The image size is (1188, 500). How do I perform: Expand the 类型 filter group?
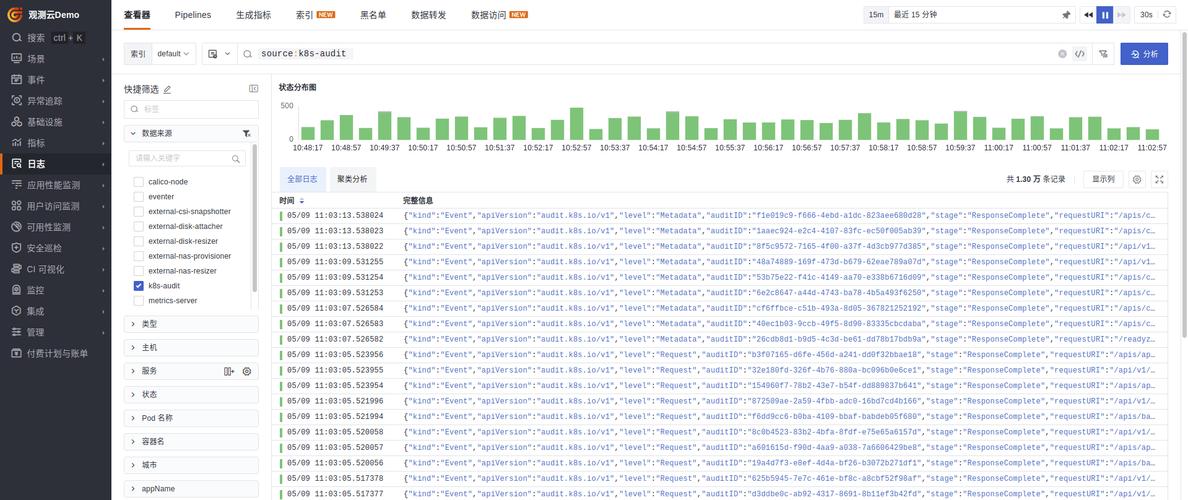point(191,324)
